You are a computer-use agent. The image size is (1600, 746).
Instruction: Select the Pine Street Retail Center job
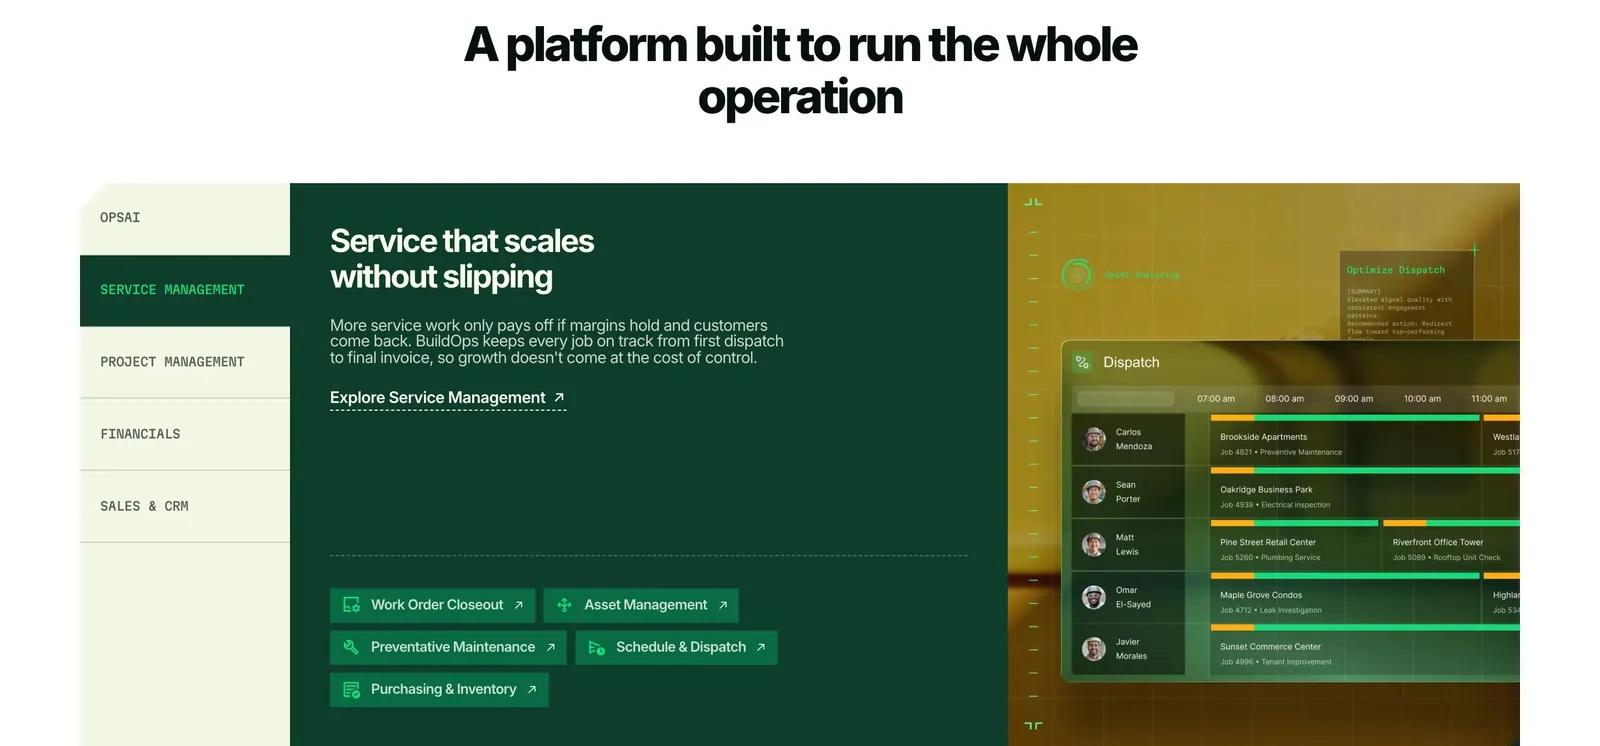(x=1295, y=546)
